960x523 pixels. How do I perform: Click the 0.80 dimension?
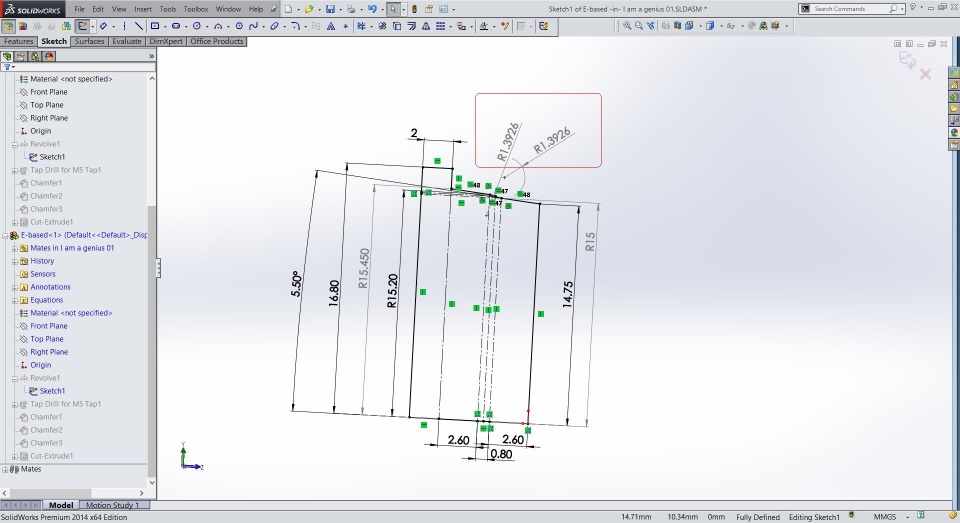(x=501, y=454)
